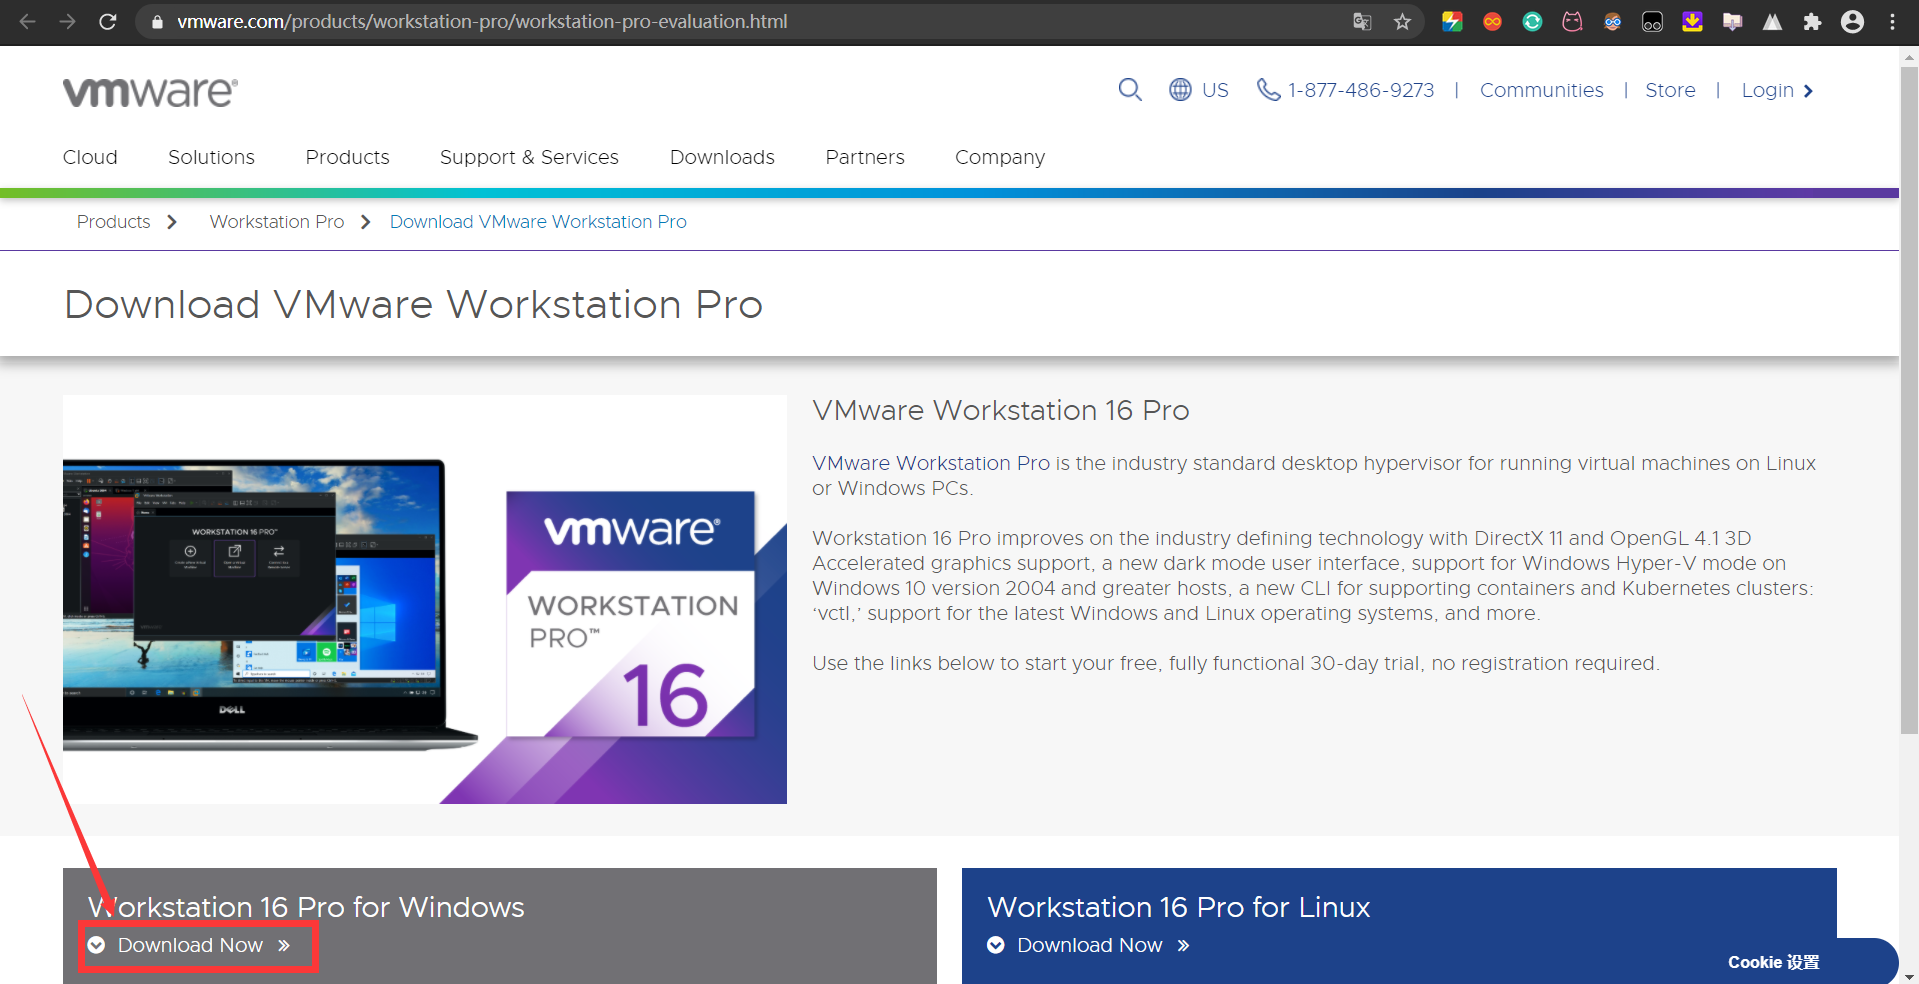
Task: Select the Download VMware Workstation Pro breadcrumb
Action: pyautogui.click(x=538, y=222)
